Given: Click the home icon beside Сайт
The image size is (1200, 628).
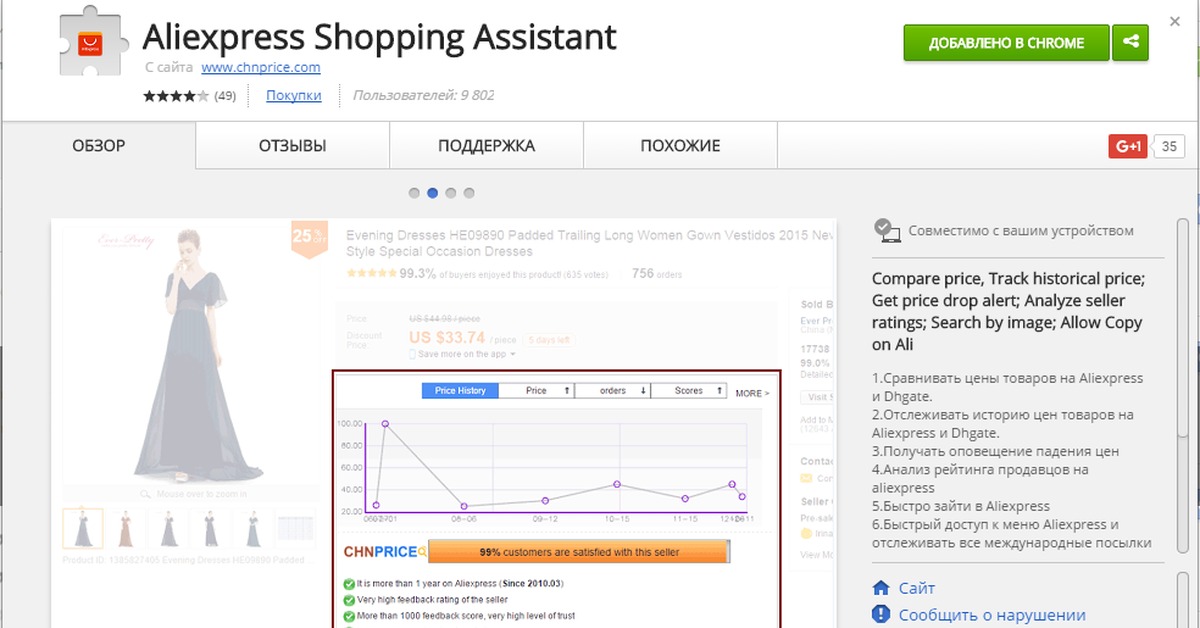Looking at the screenshot, I should pos(881,588).
